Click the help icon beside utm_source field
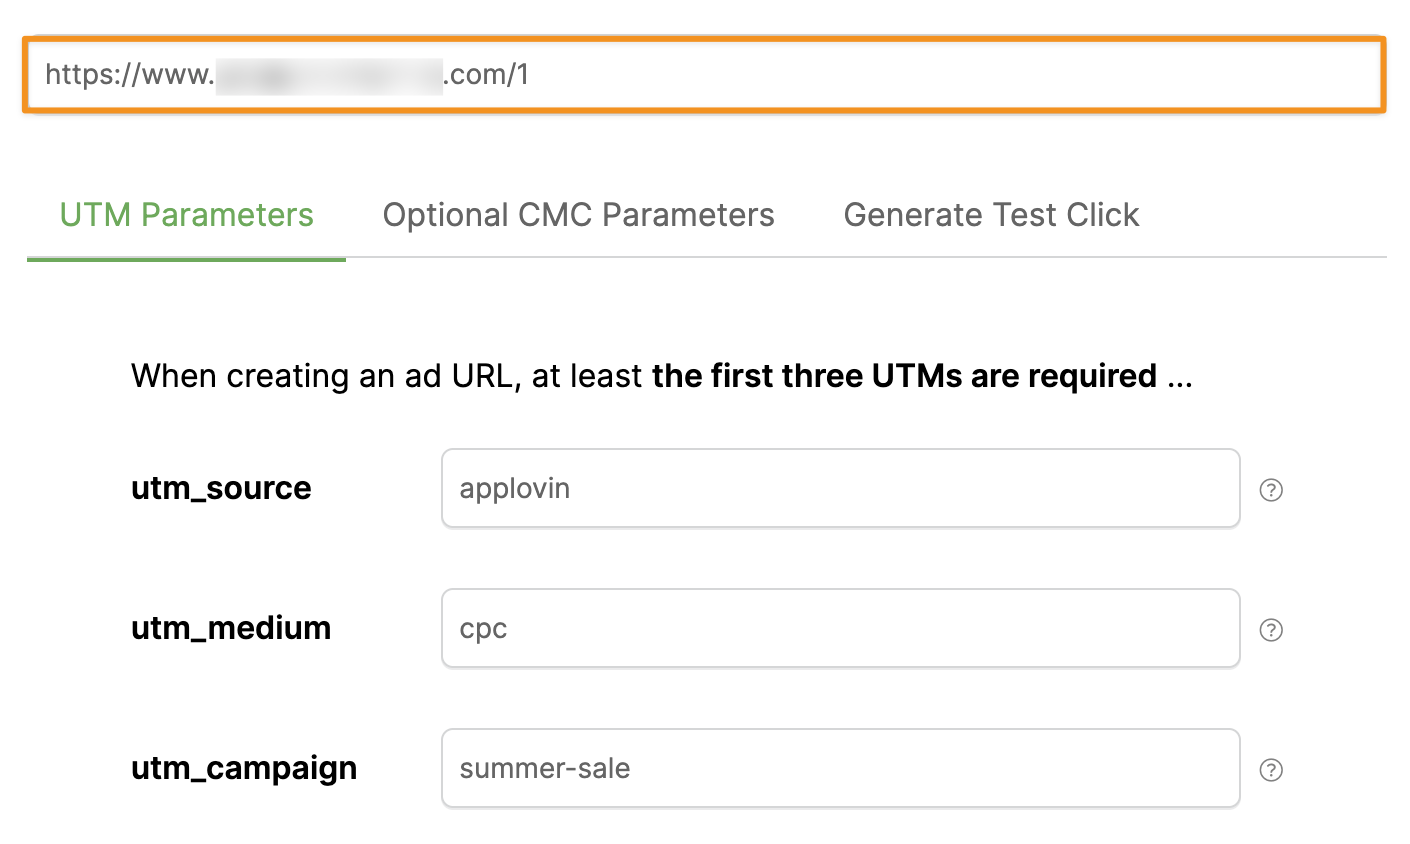 click(1271, 490)
